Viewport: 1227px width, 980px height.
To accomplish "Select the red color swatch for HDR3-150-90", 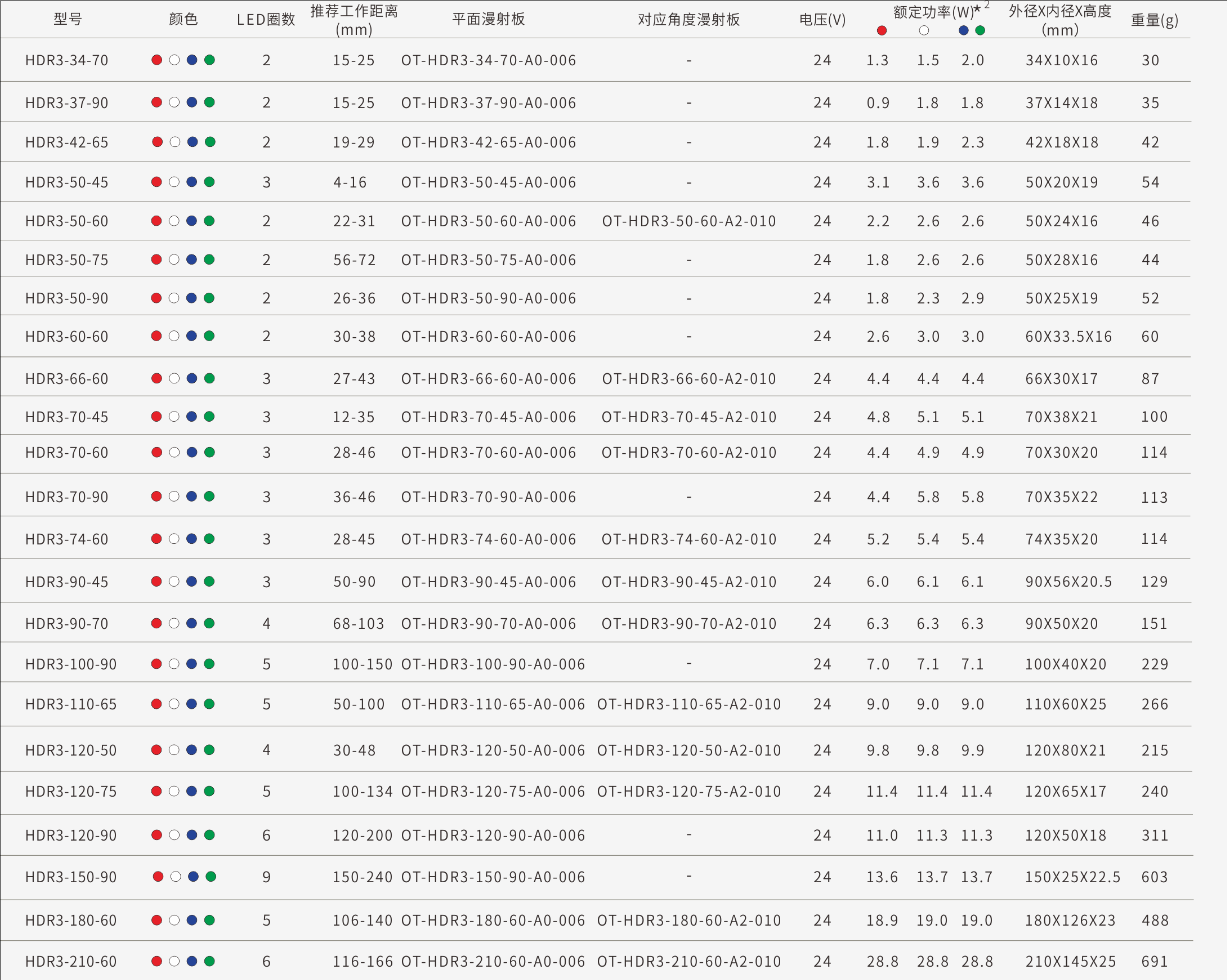I will point(158,877).
